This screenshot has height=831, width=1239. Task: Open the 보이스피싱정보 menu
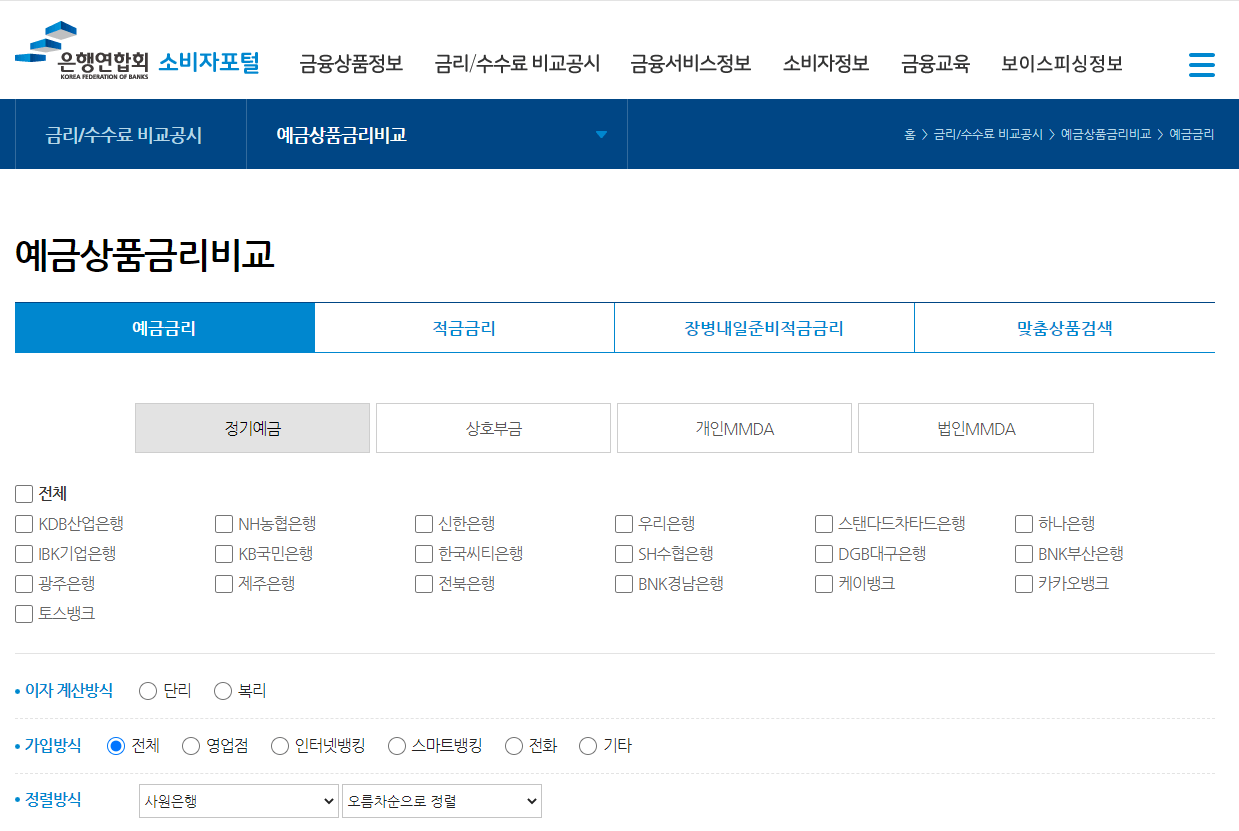tap(1062, 62)
